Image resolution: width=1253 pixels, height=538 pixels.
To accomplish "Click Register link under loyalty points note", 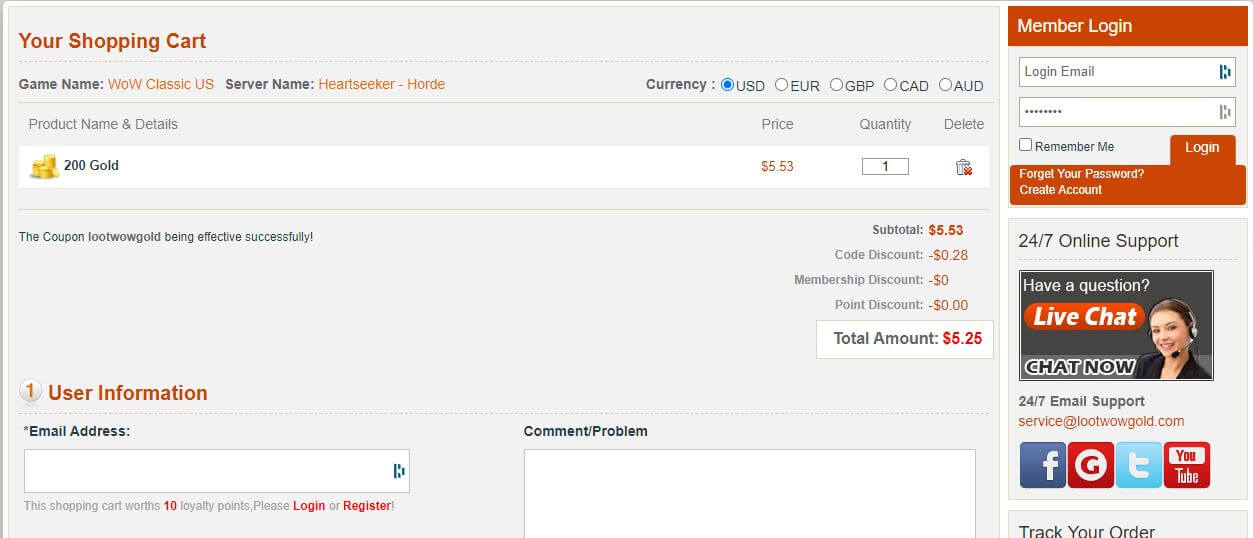I will [367, 506].
